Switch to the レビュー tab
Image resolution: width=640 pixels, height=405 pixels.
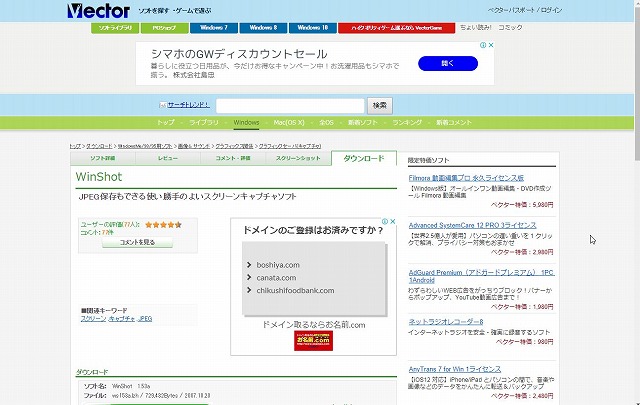click(x=168, y=158)
